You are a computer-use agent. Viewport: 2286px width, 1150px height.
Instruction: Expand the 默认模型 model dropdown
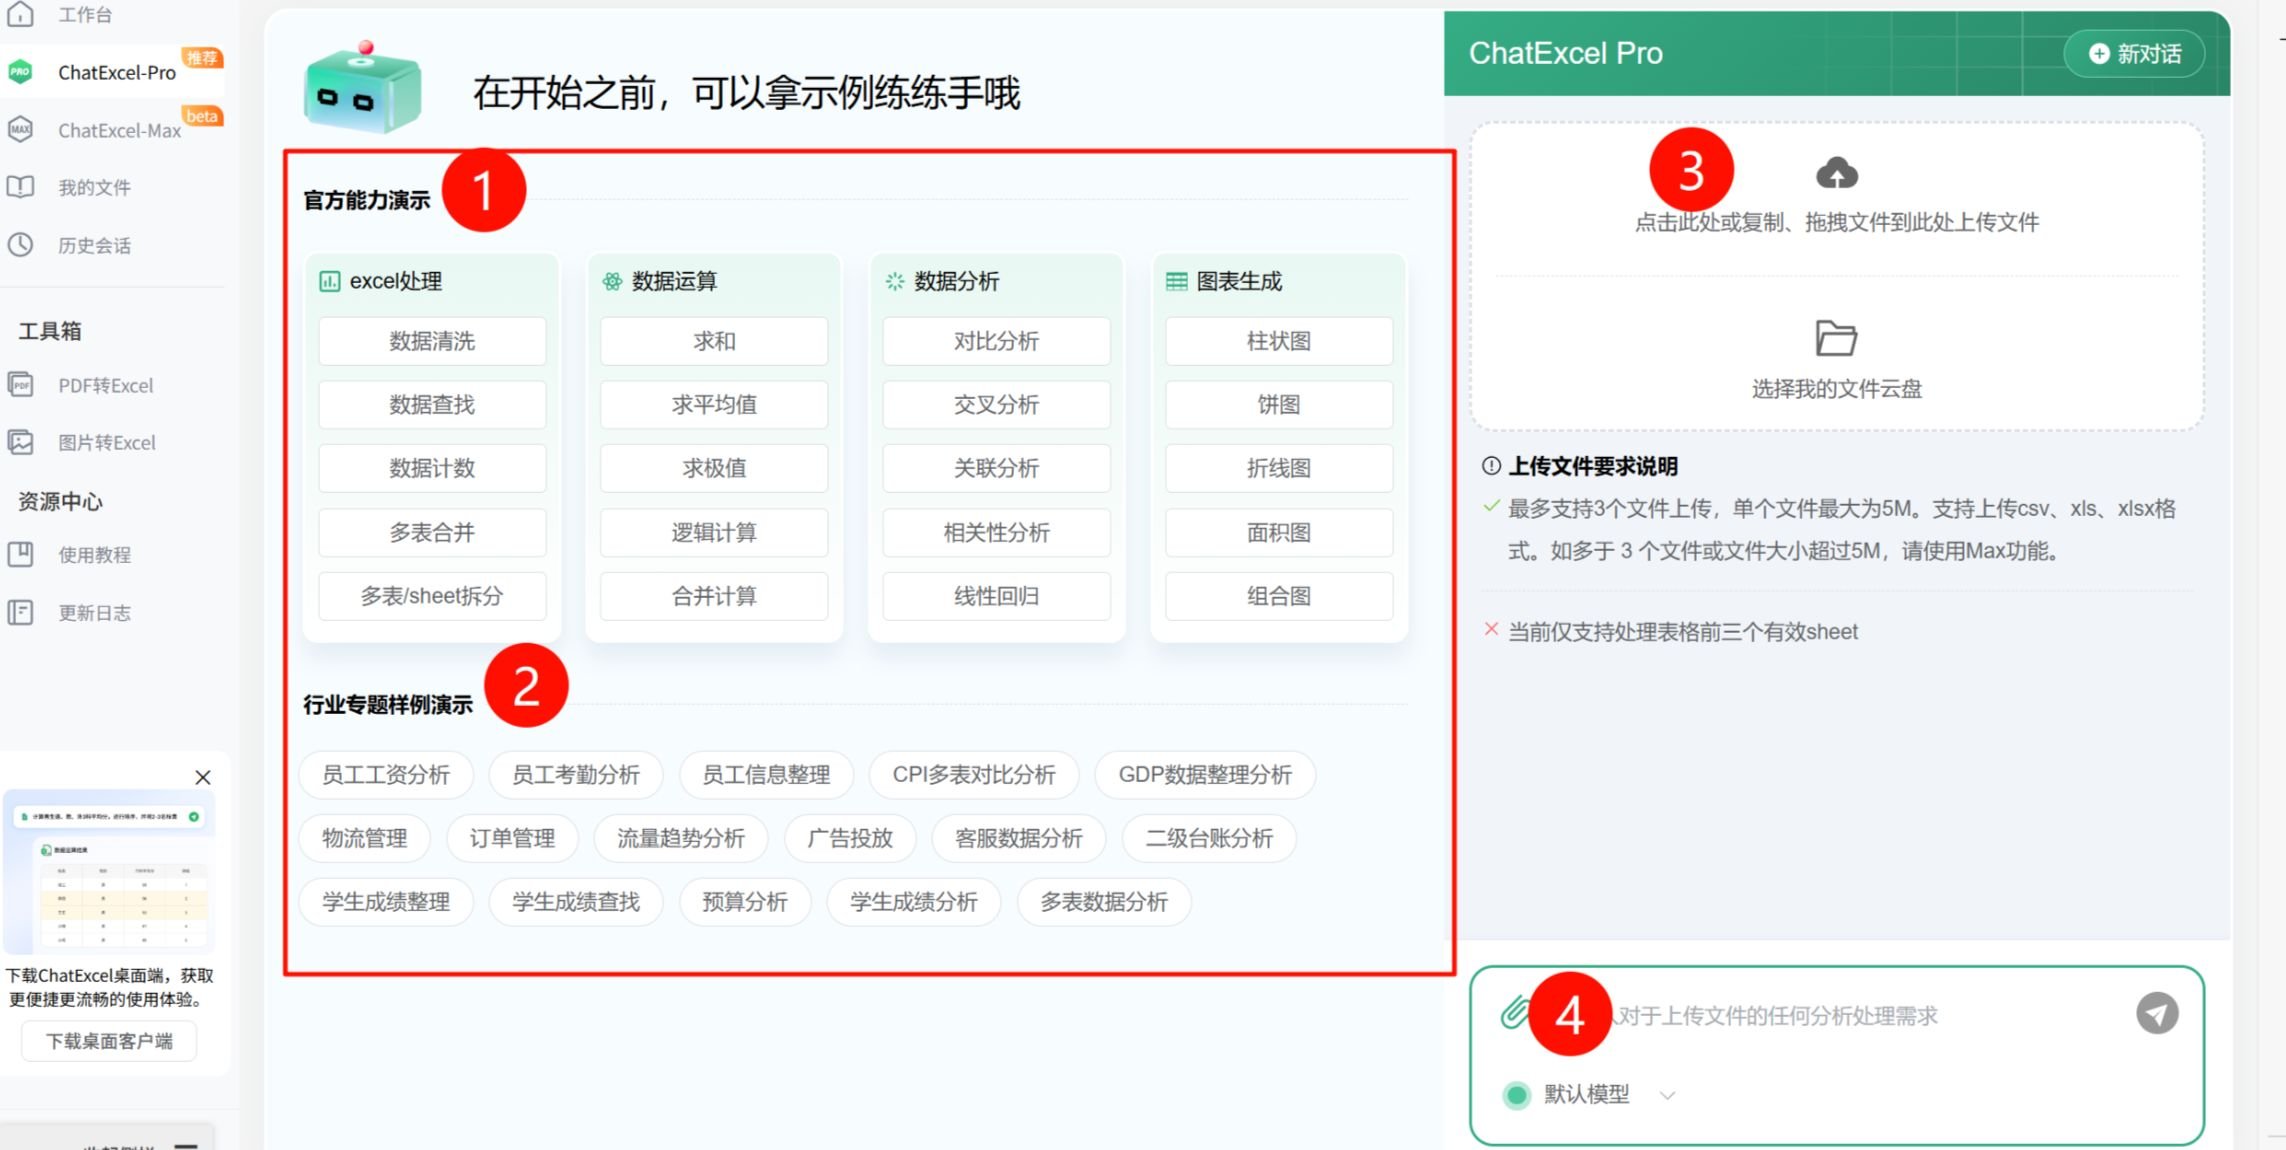[x=1667, y=1095]
